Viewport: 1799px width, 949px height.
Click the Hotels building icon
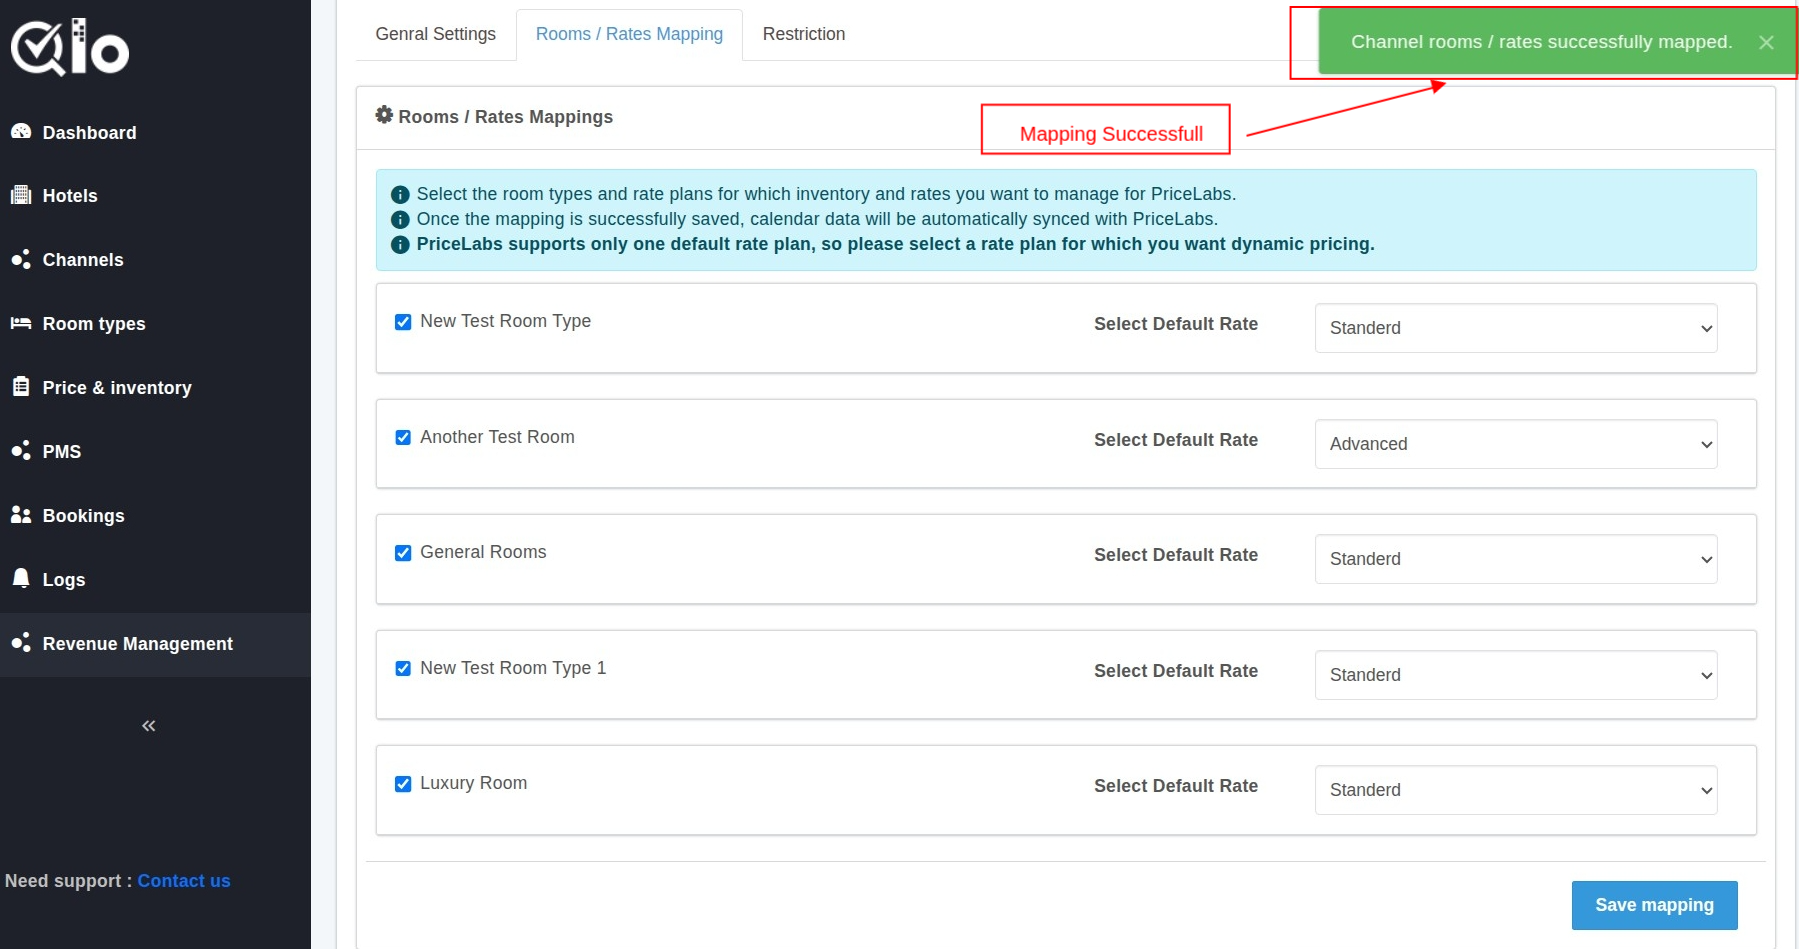[x=21, y=196]
